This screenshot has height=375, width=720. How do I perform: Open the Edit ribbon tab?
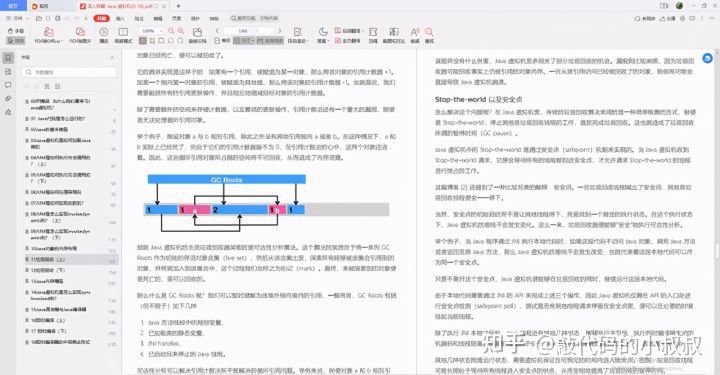pos(158,18)
